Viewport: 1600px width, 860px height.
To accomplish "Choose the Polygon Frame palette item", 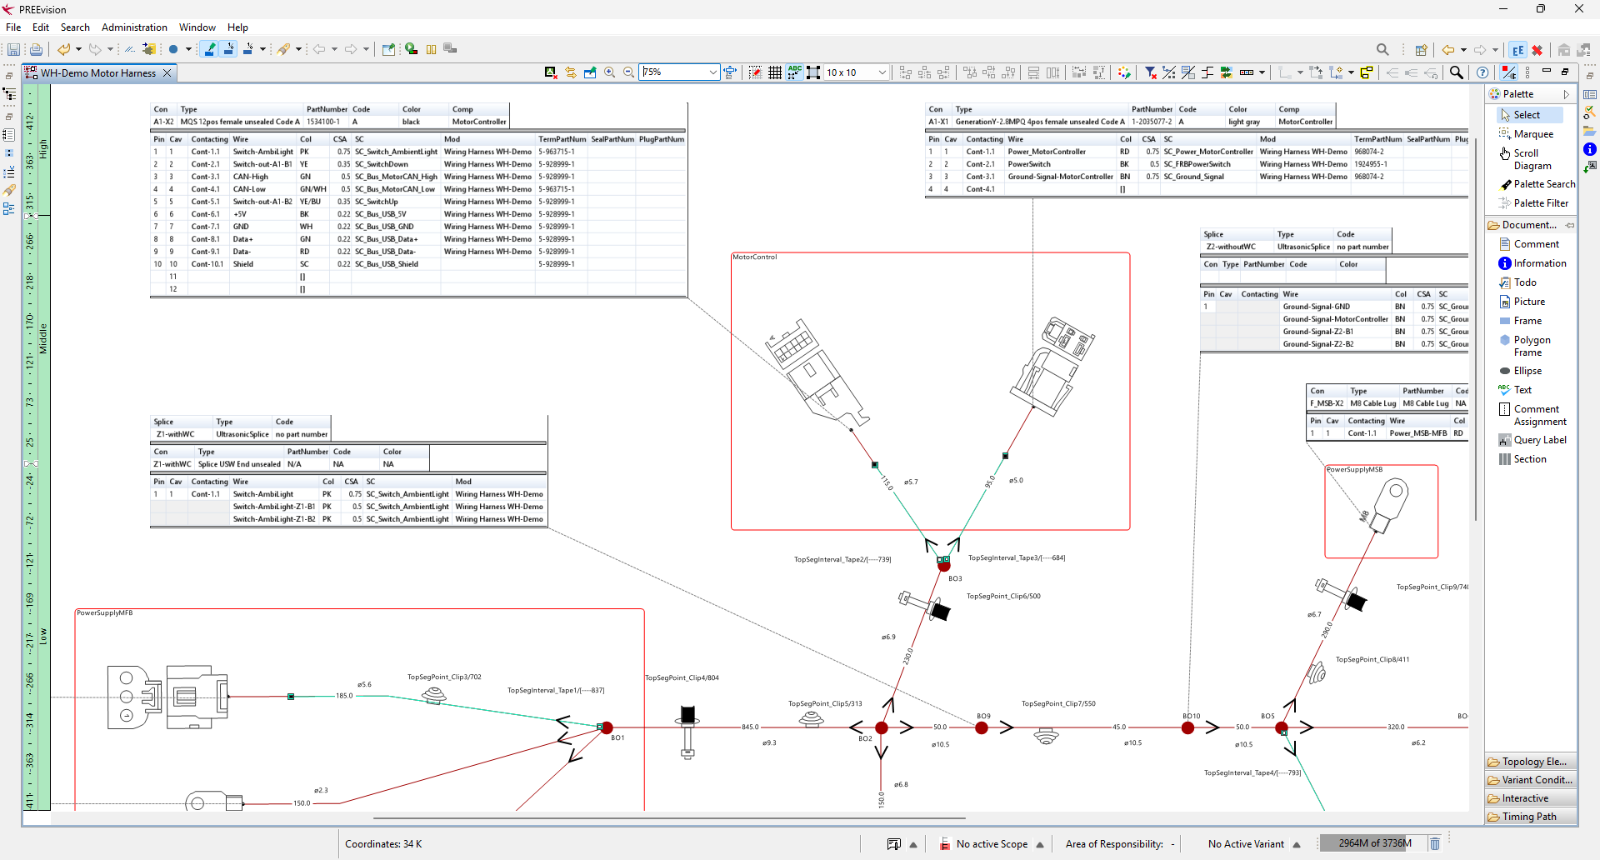I will pyautogui.click(x=1525, y=346).
